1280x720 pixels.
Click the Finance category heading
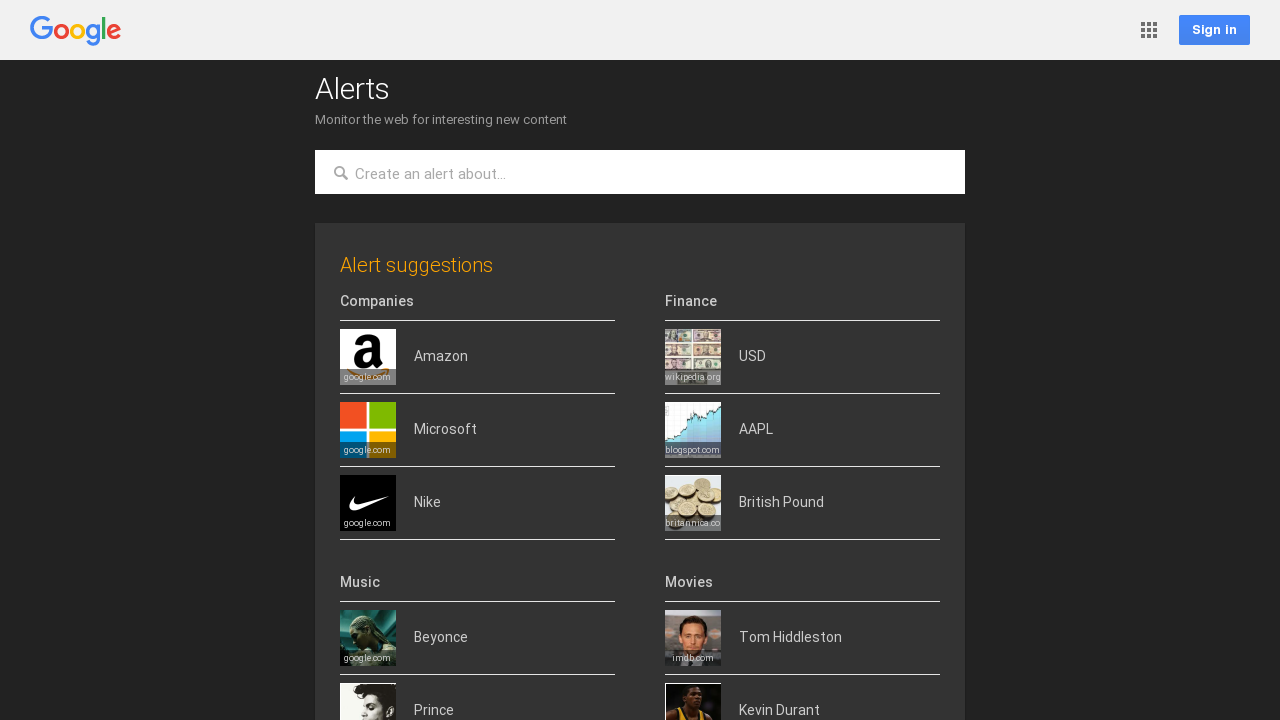(x=691, y=301)
